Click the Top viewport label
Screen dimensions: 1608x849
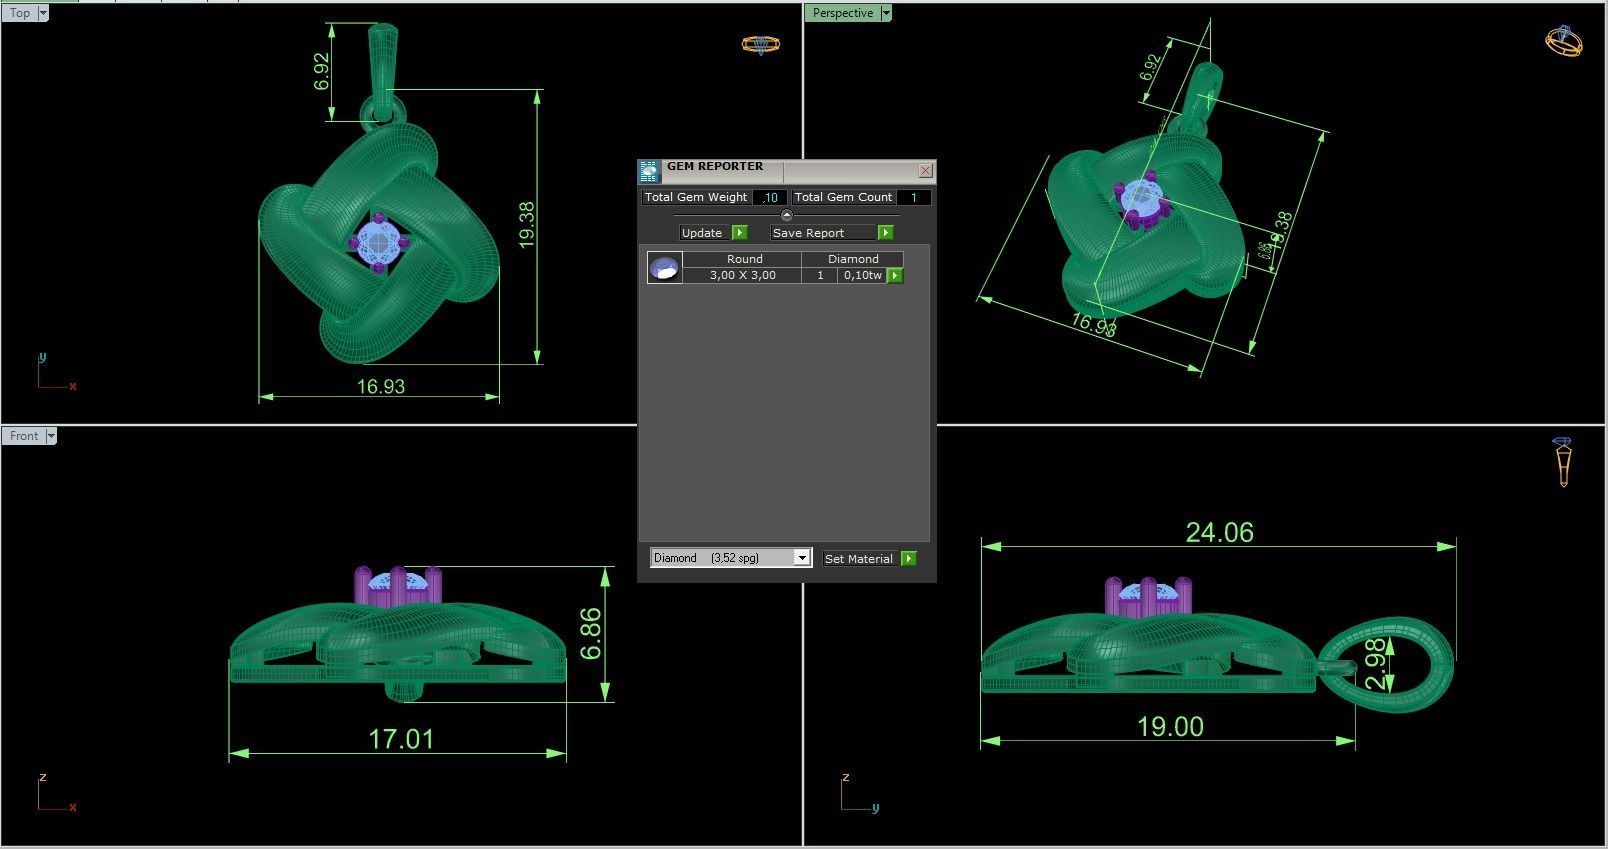pyautogui.click(x=19, y=13)
